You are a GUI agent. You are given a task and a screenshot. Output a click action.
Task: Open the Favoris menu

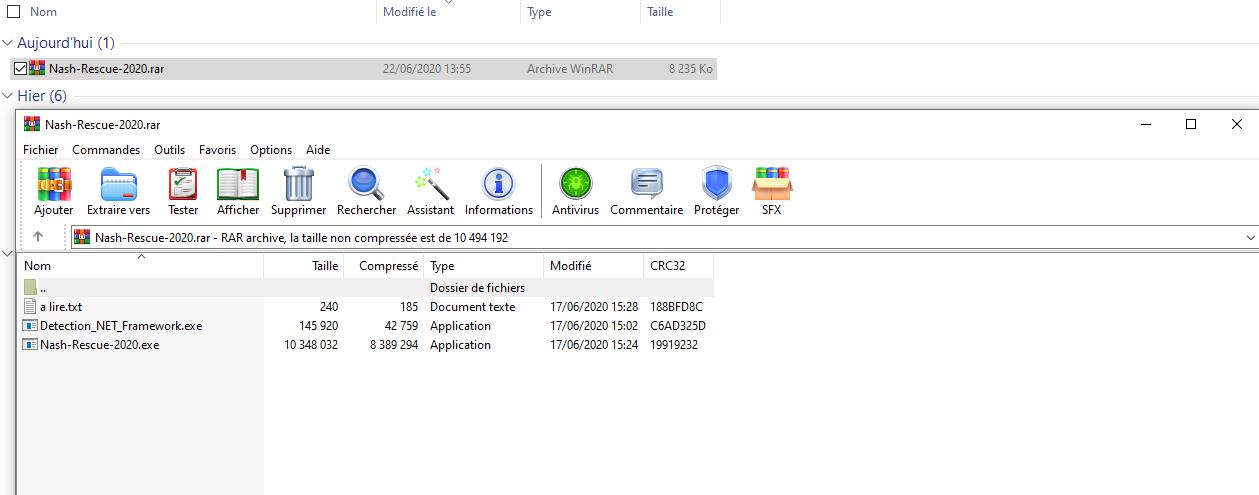tap(218, 150)
